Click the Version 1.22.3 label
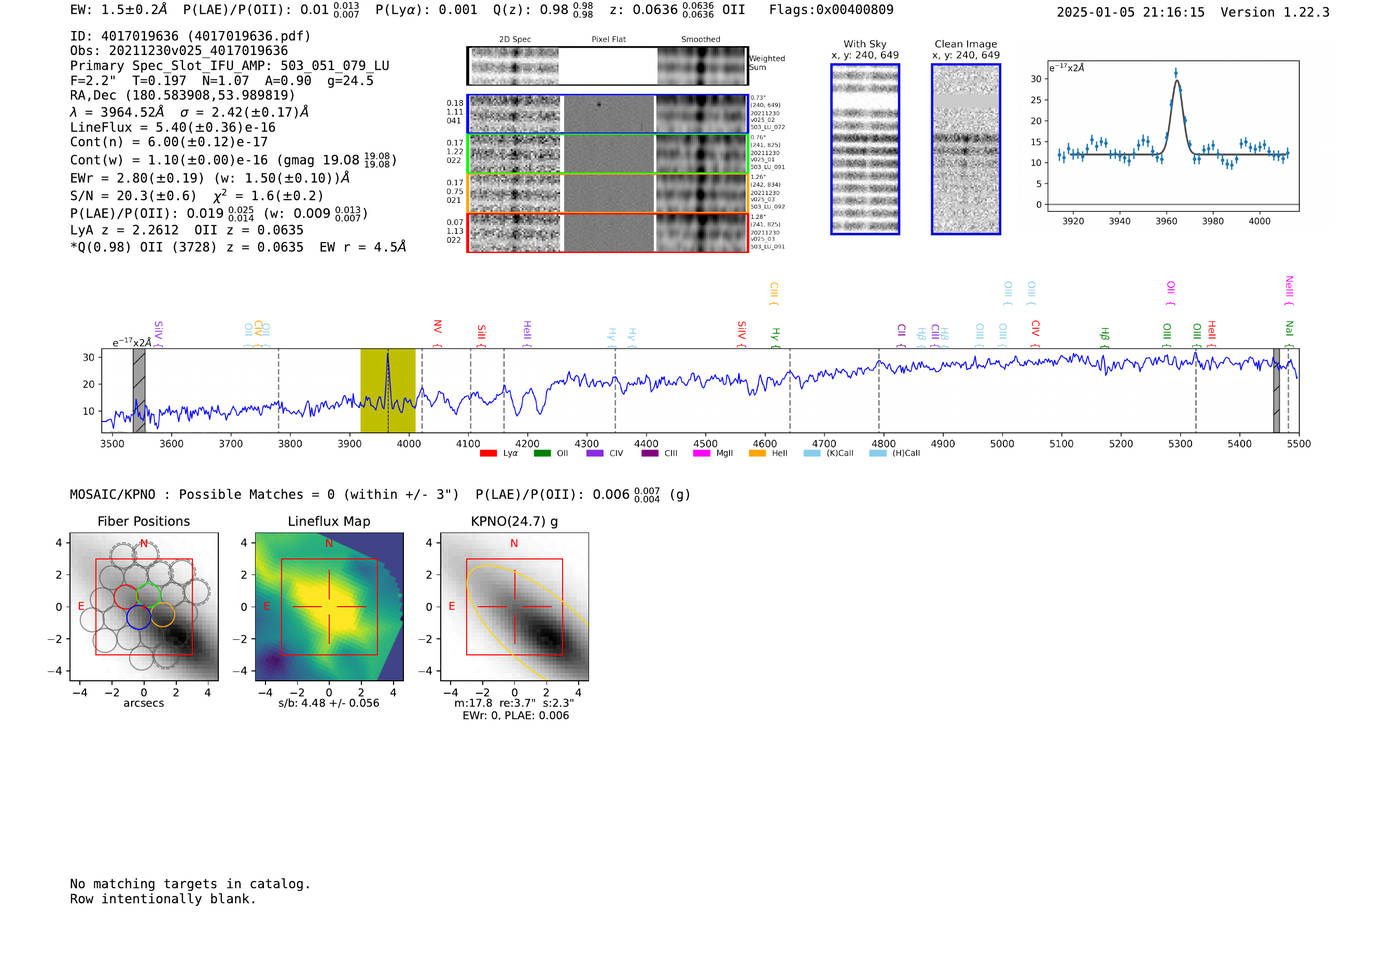 point(1275,13)
